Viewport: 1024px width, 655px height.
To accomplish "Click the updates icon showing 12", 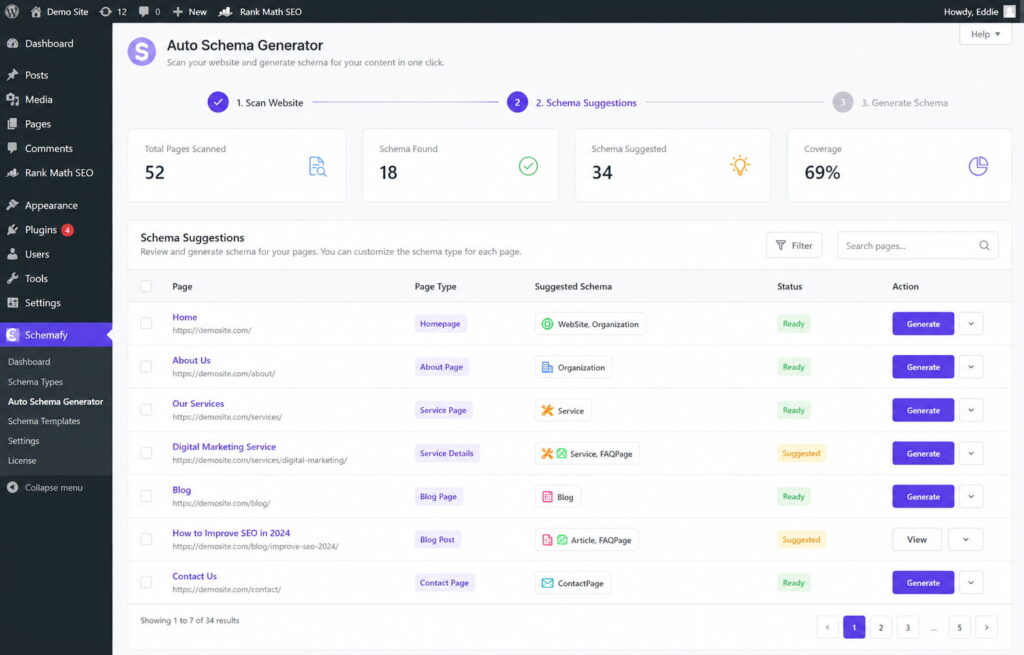I will (x=105, y=12).
